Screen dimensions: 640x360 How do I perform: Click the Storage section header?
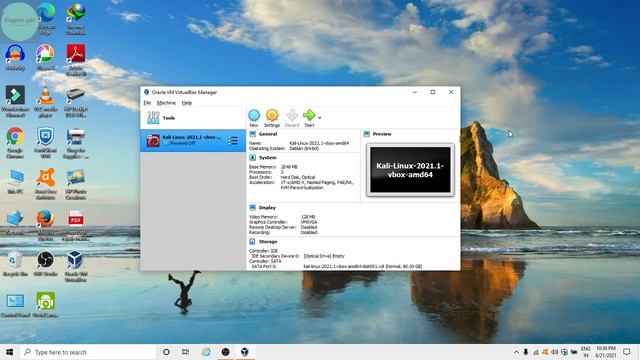coord(268,242)
